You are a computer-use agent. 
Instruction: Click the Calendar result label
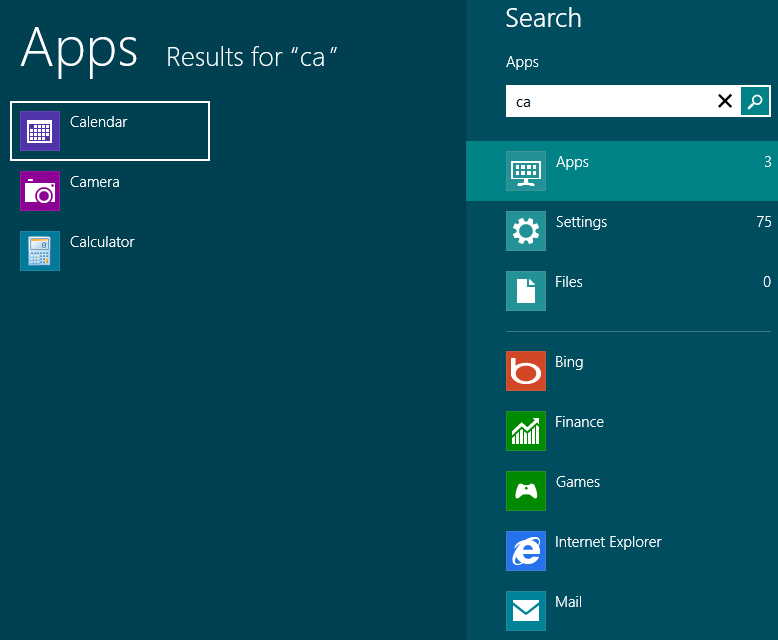tap(99, 122)
